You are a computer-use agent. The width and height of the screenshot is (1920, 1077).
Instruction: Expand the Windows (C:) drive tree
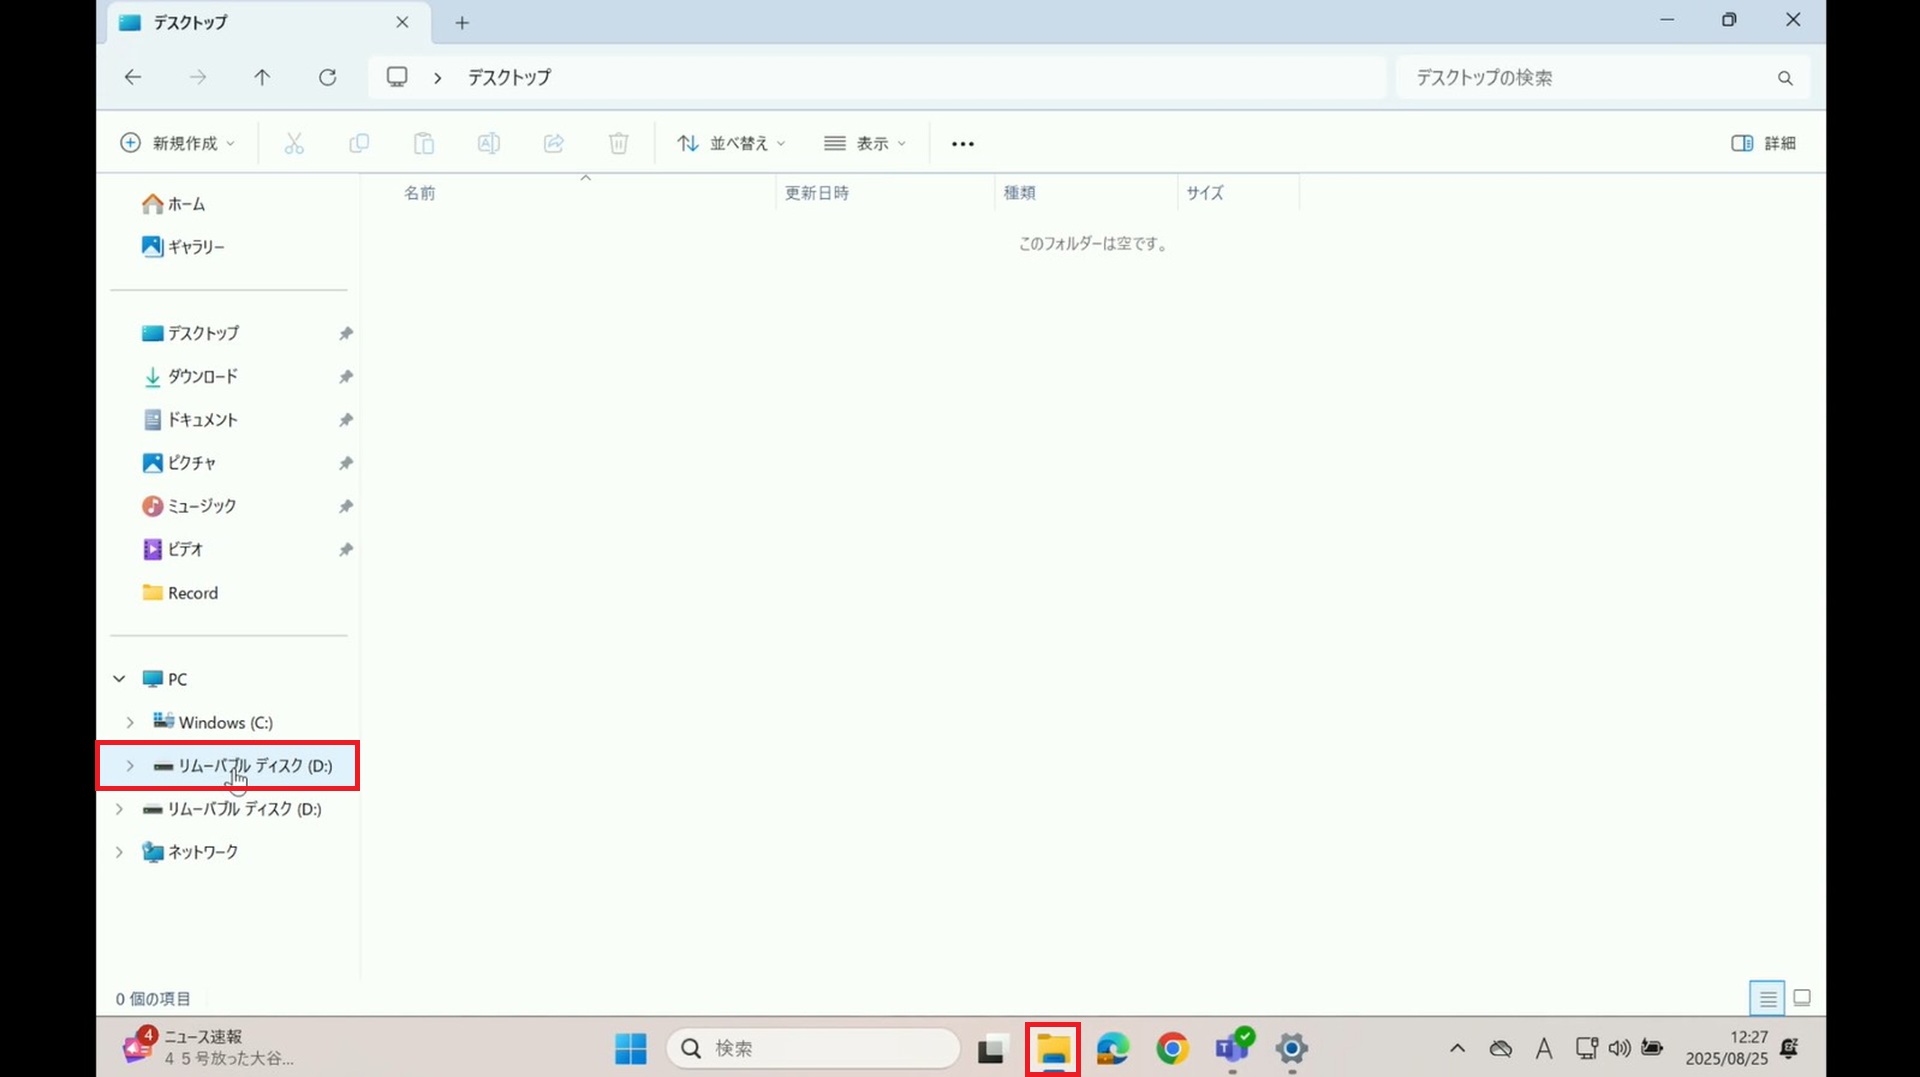point(130,722)
